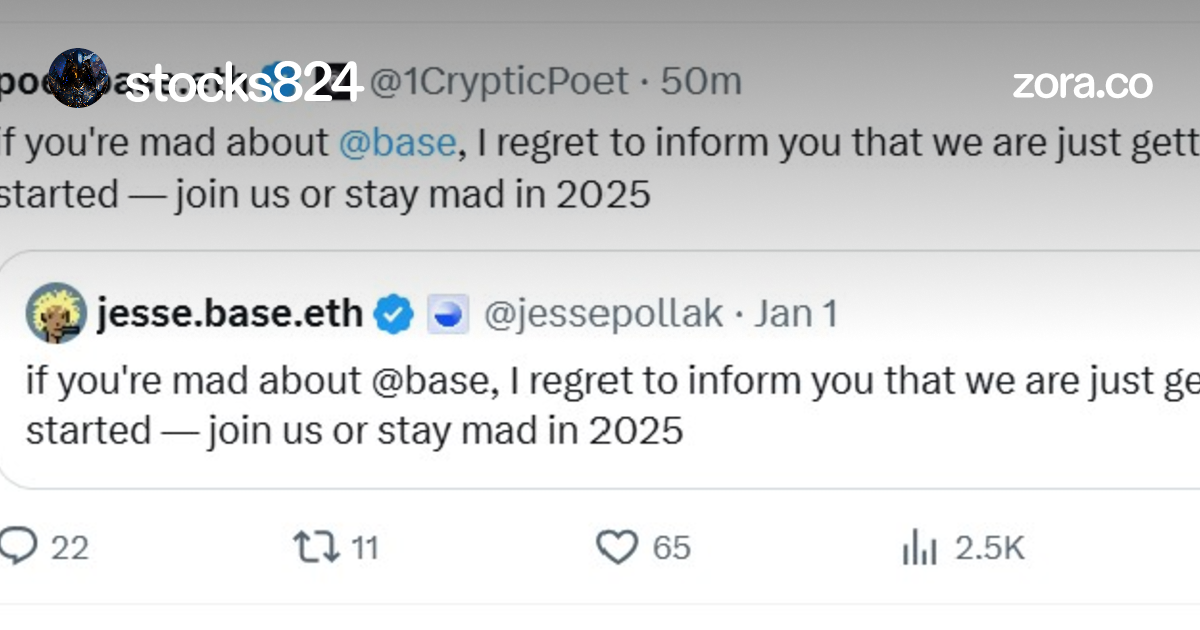Click the reply speech bubble icon

(x=18, y=547)
